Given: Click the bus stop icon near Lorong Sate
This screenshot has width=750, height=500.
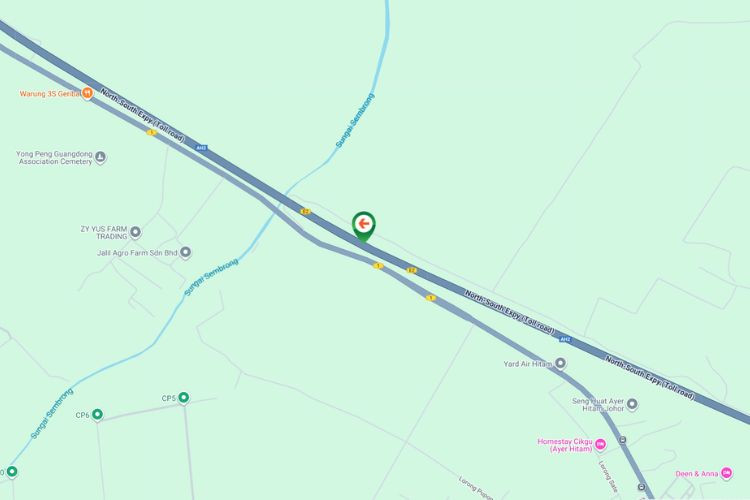Looking at the screenshot, I should point(641,487).
